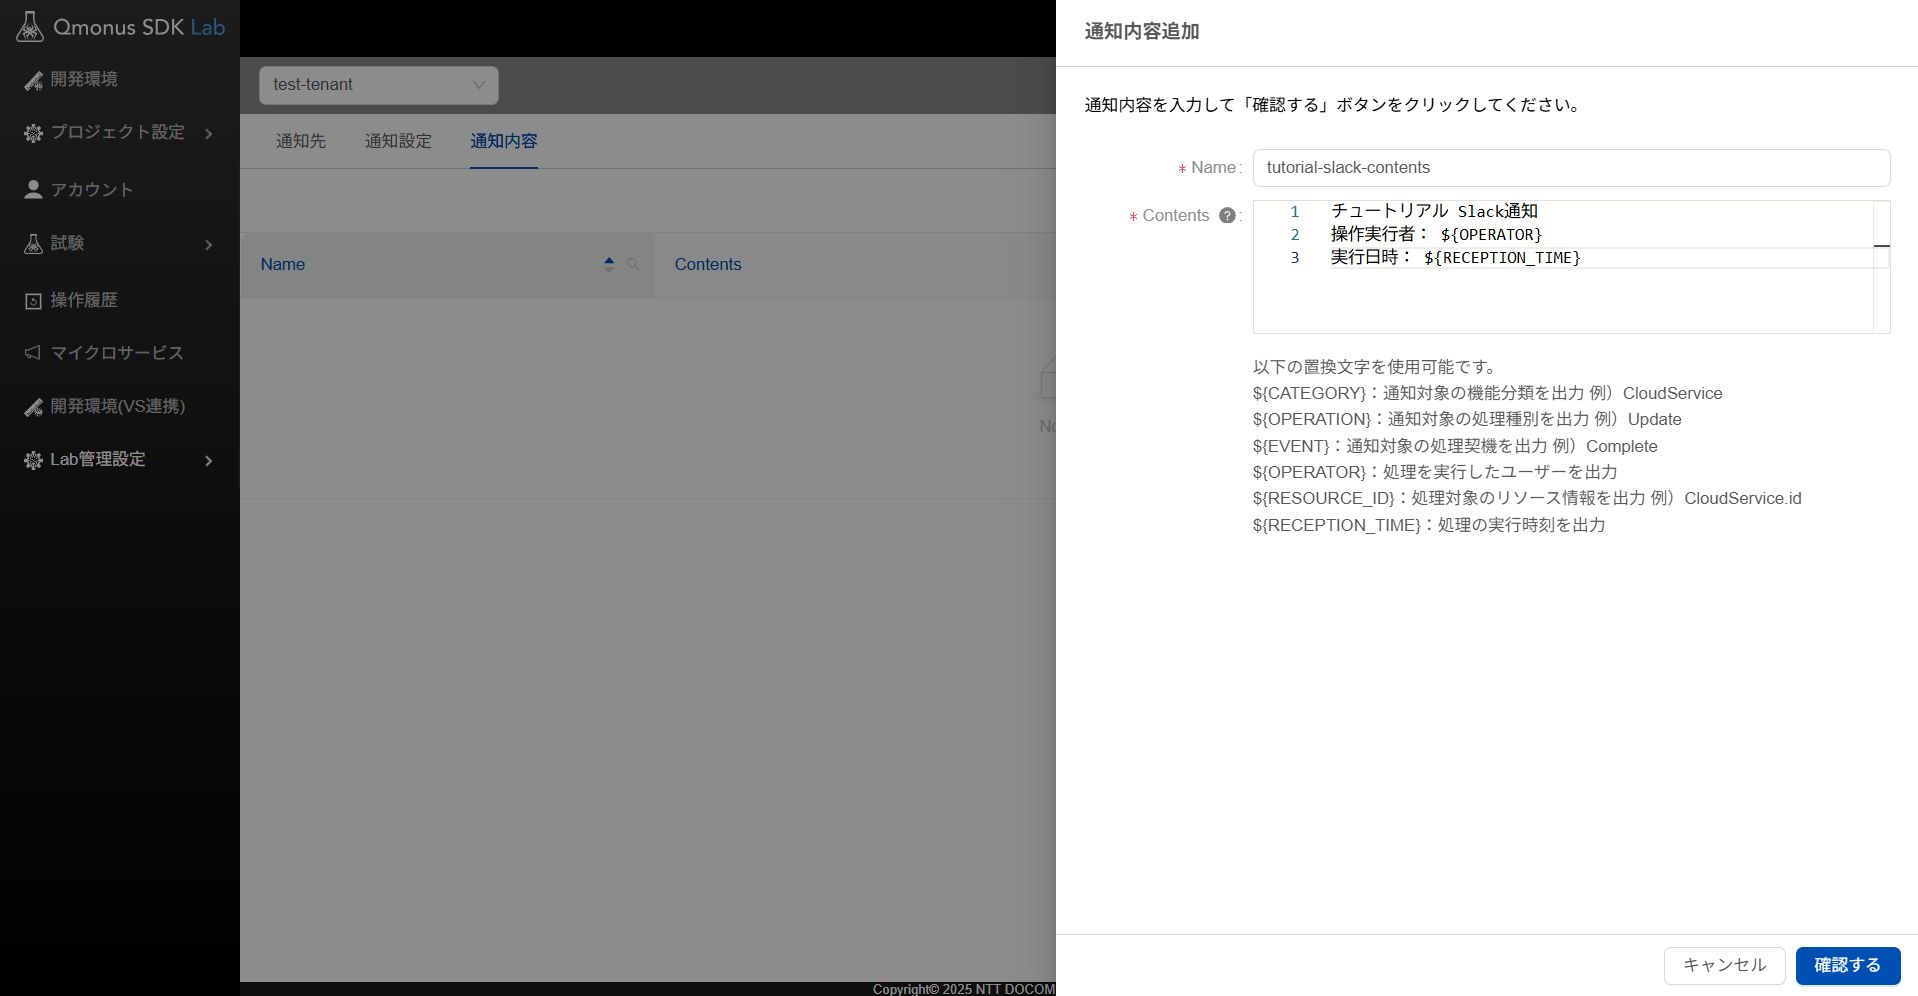The image size is (1918, 996).
Task: Toggle sort order on Name column
Action: (609, 264)
